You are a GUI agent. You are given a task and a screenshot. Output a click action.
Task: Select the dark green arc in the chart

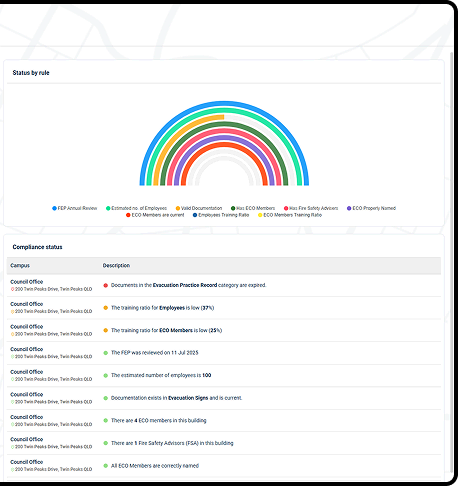[224, 124]
